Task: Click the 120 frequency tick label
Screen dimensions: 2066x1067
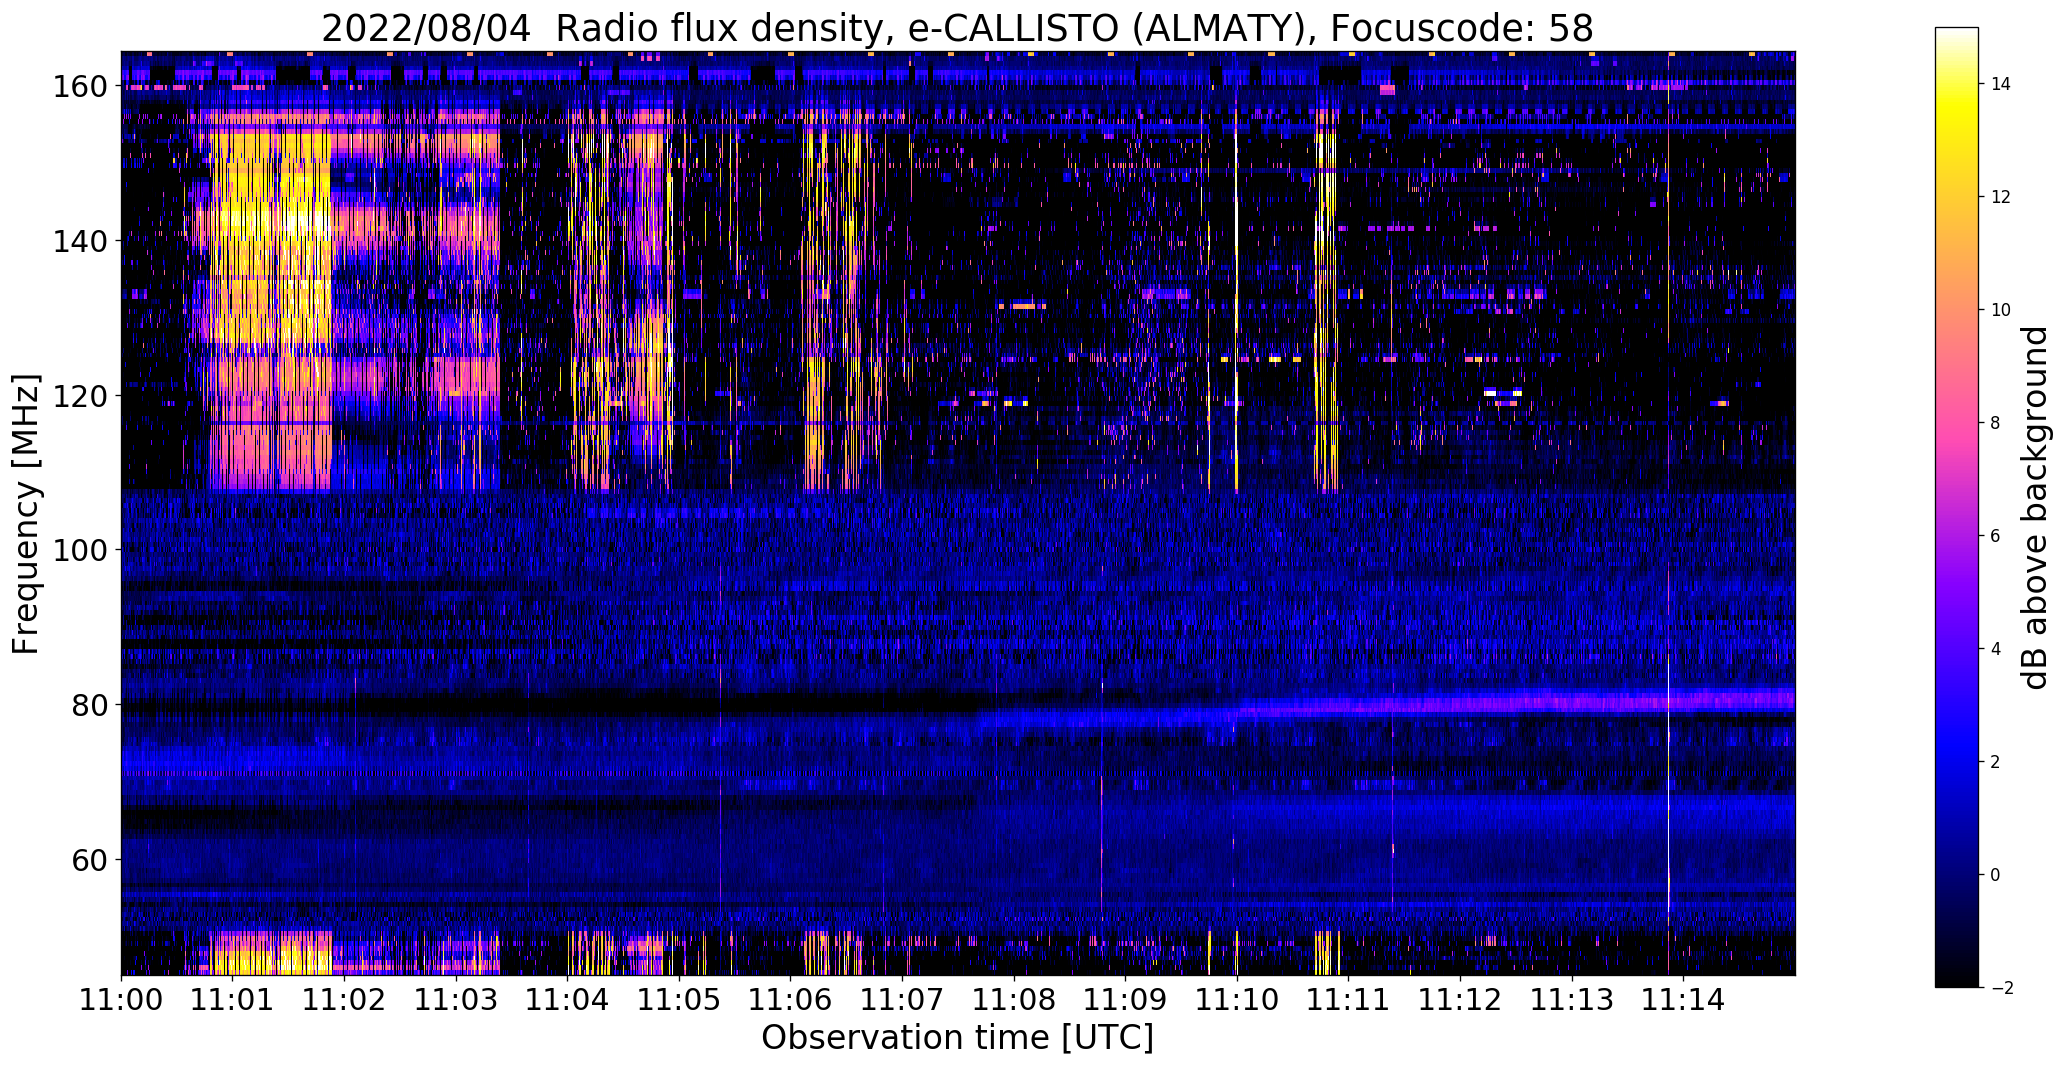Action: (x=81, y=396)
